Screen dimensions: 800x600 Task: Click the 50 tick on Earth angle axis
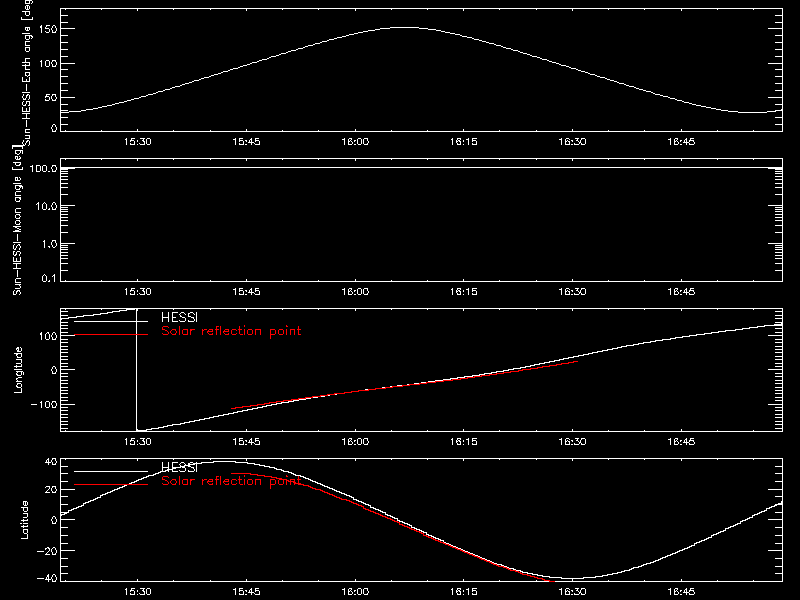tap(51, 97)
